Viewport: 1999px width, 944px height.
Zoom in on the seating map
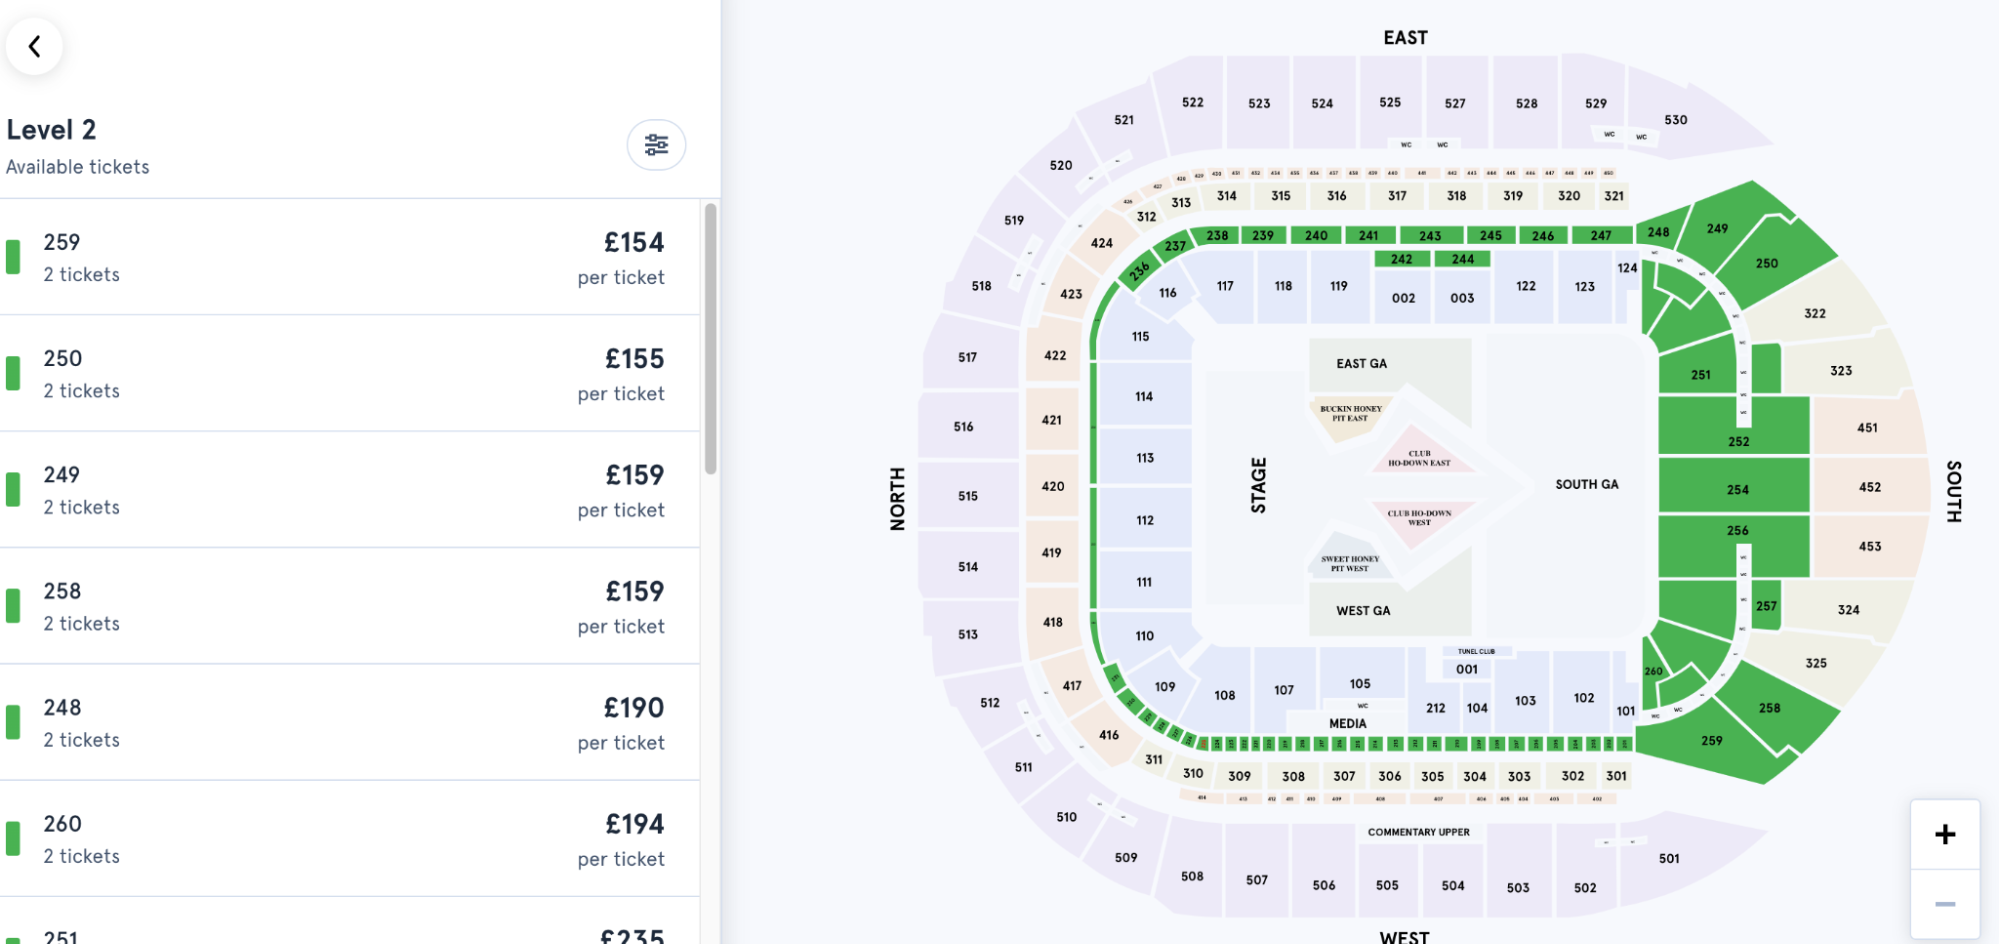pos(1945,833)
